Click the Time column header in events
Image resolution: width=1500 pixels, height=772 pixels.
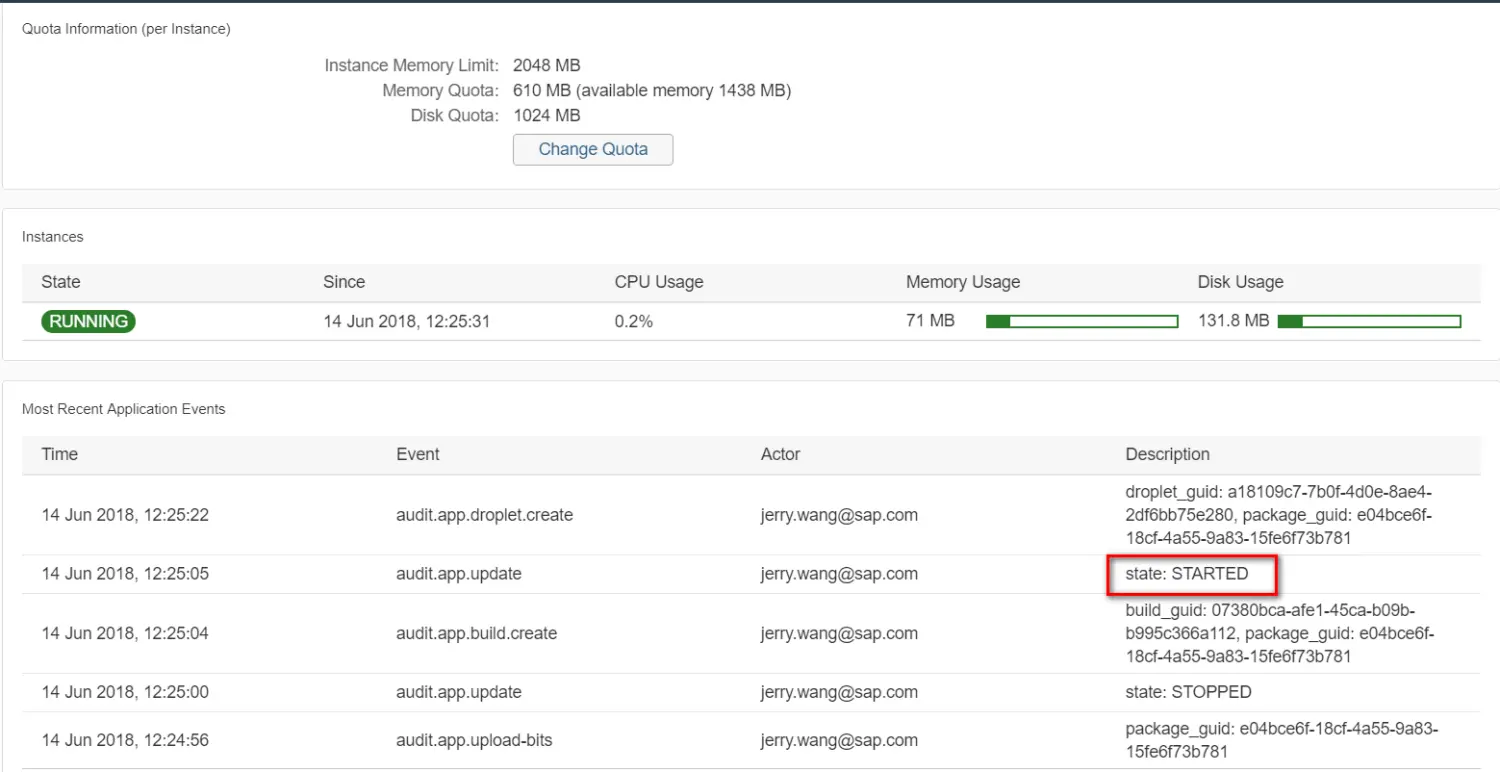tap(60, 454)
